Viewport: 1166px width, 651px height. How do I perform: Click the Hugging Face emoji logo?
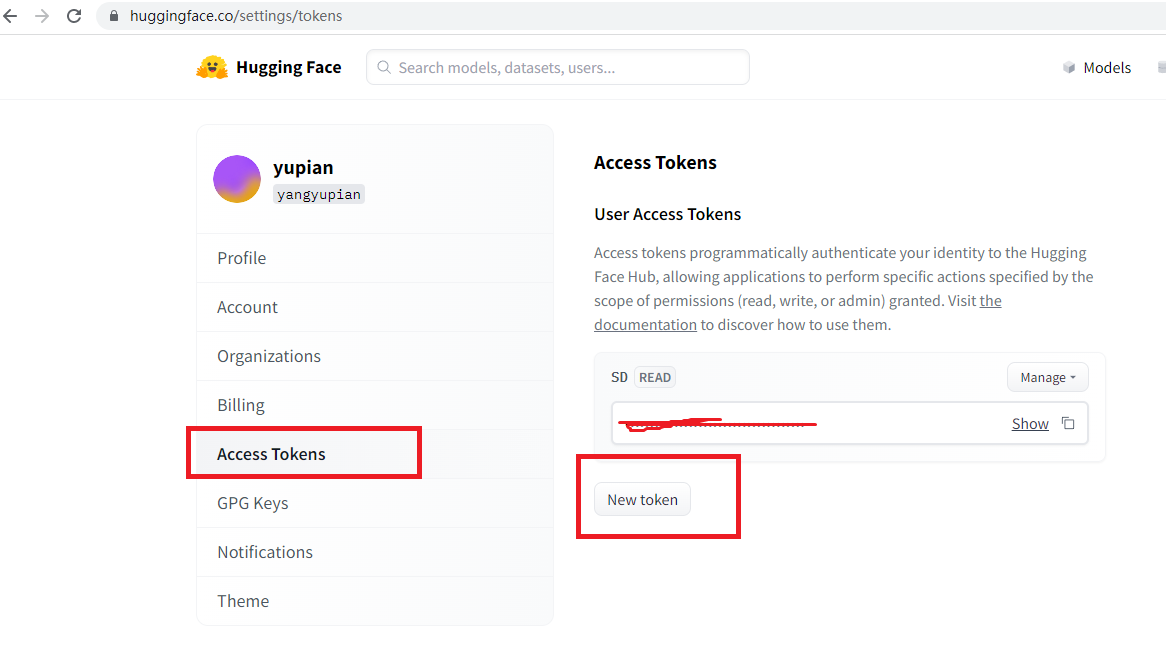coord(212,67)
